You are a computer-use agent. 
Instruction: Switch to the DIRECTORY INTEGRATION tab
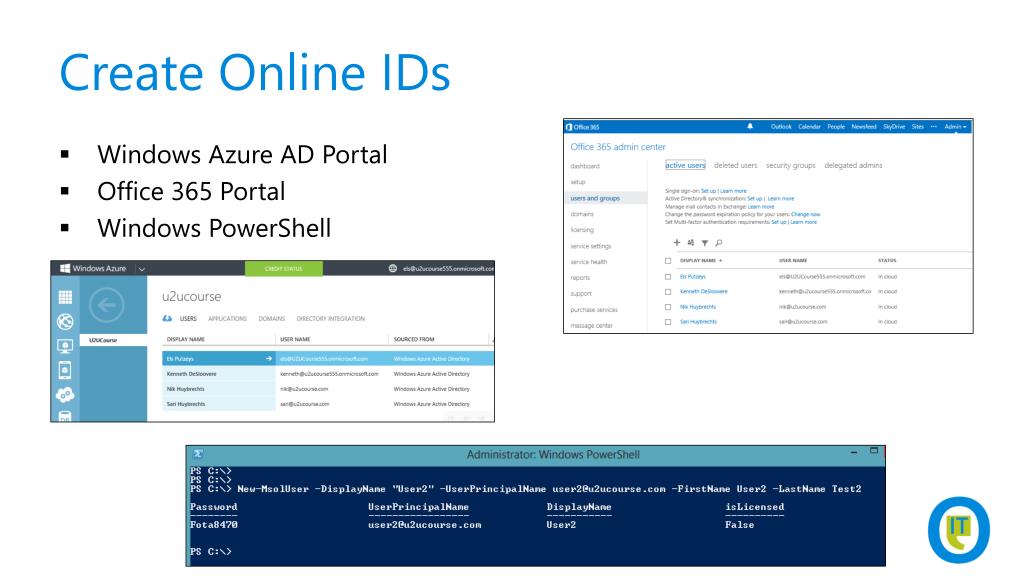coord(330,319)
